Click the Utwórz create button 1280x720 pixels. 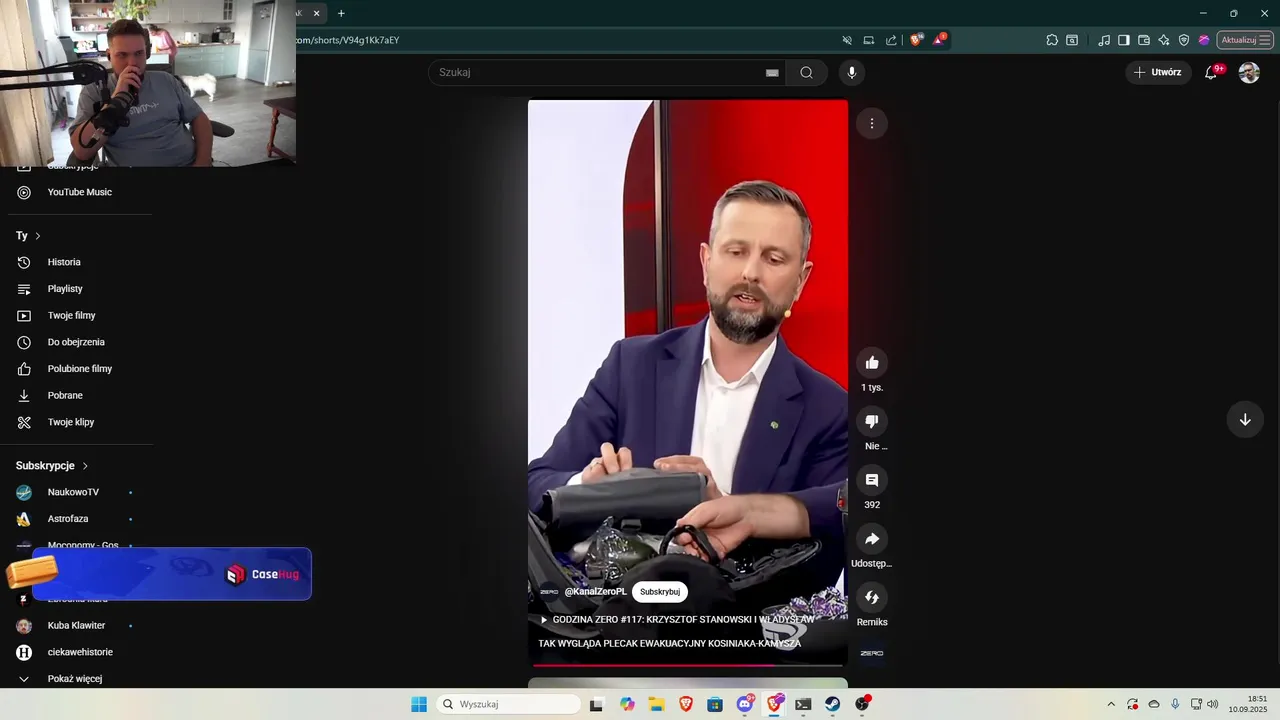[1158, 72]
